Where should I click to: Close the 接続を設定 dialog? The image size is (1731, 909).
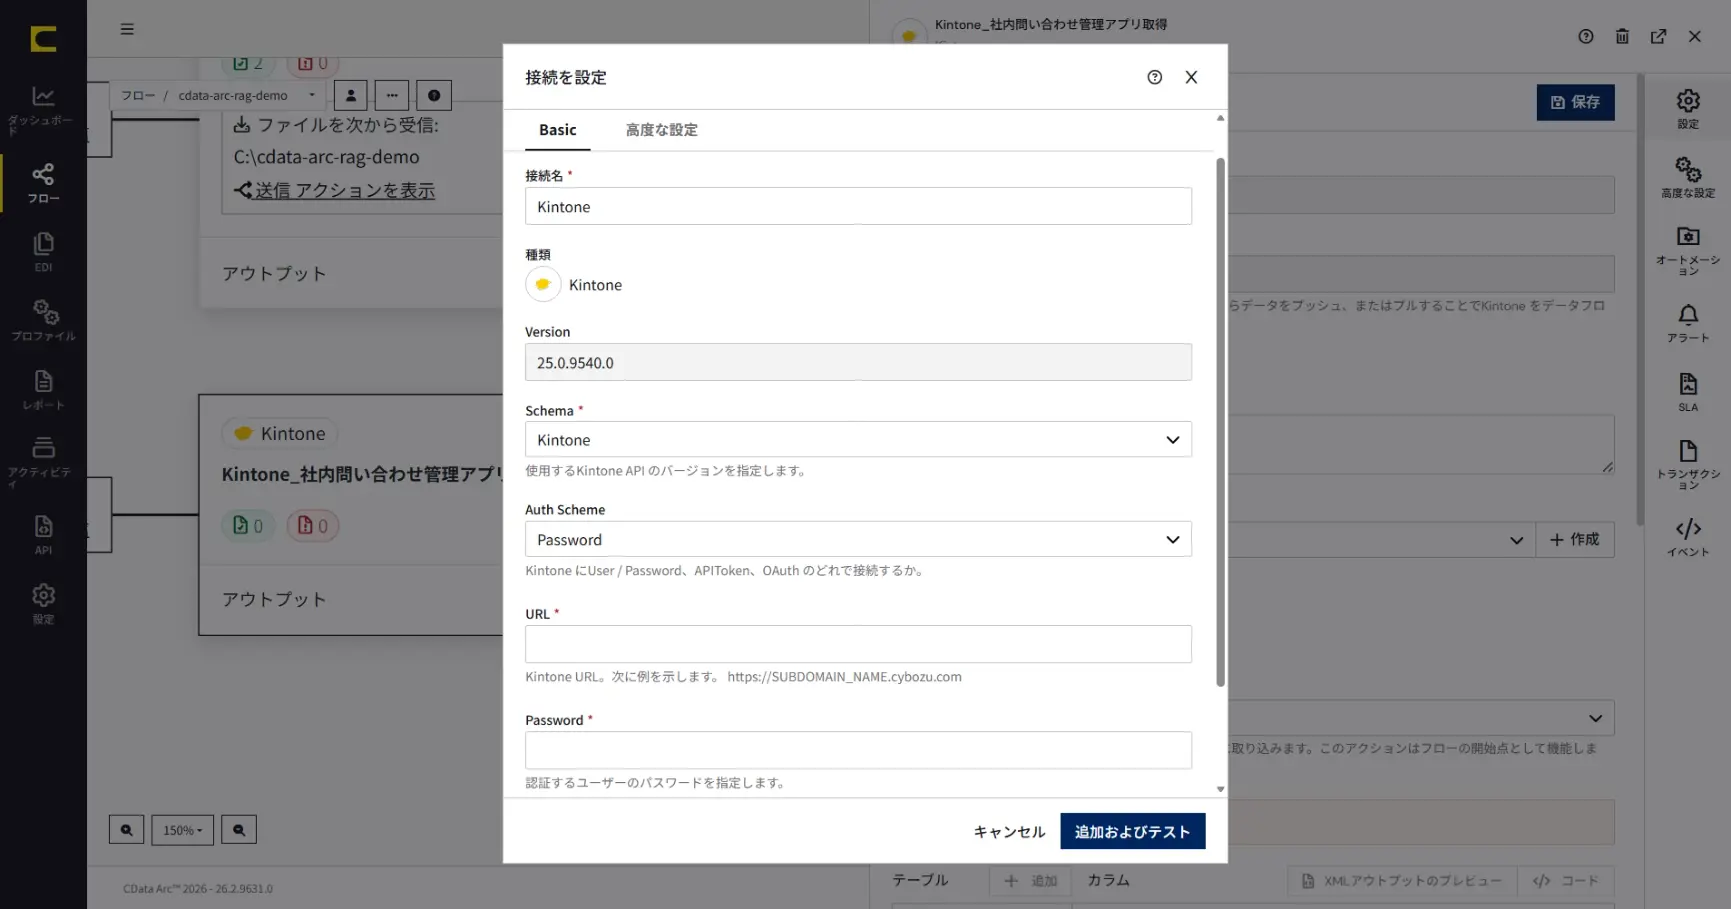pyautogui.click(x=1191, y=77)
